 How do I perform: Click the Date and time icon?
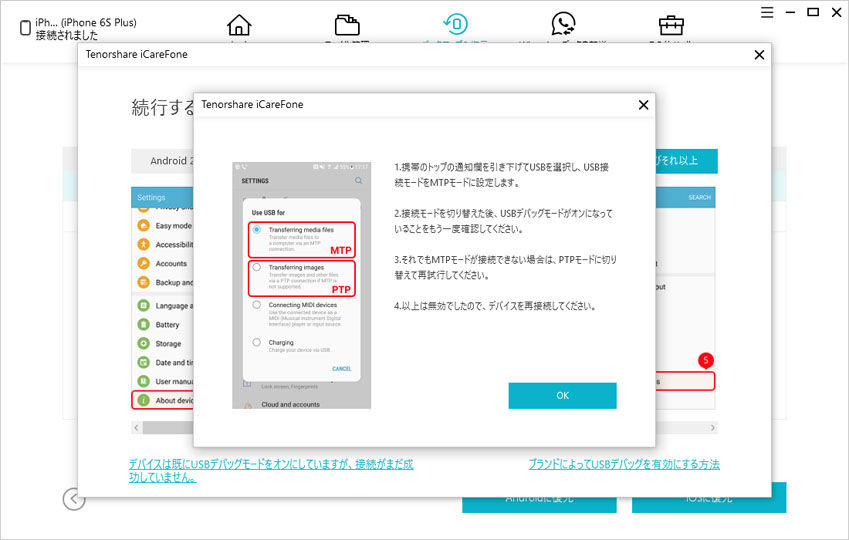point(143,362)
